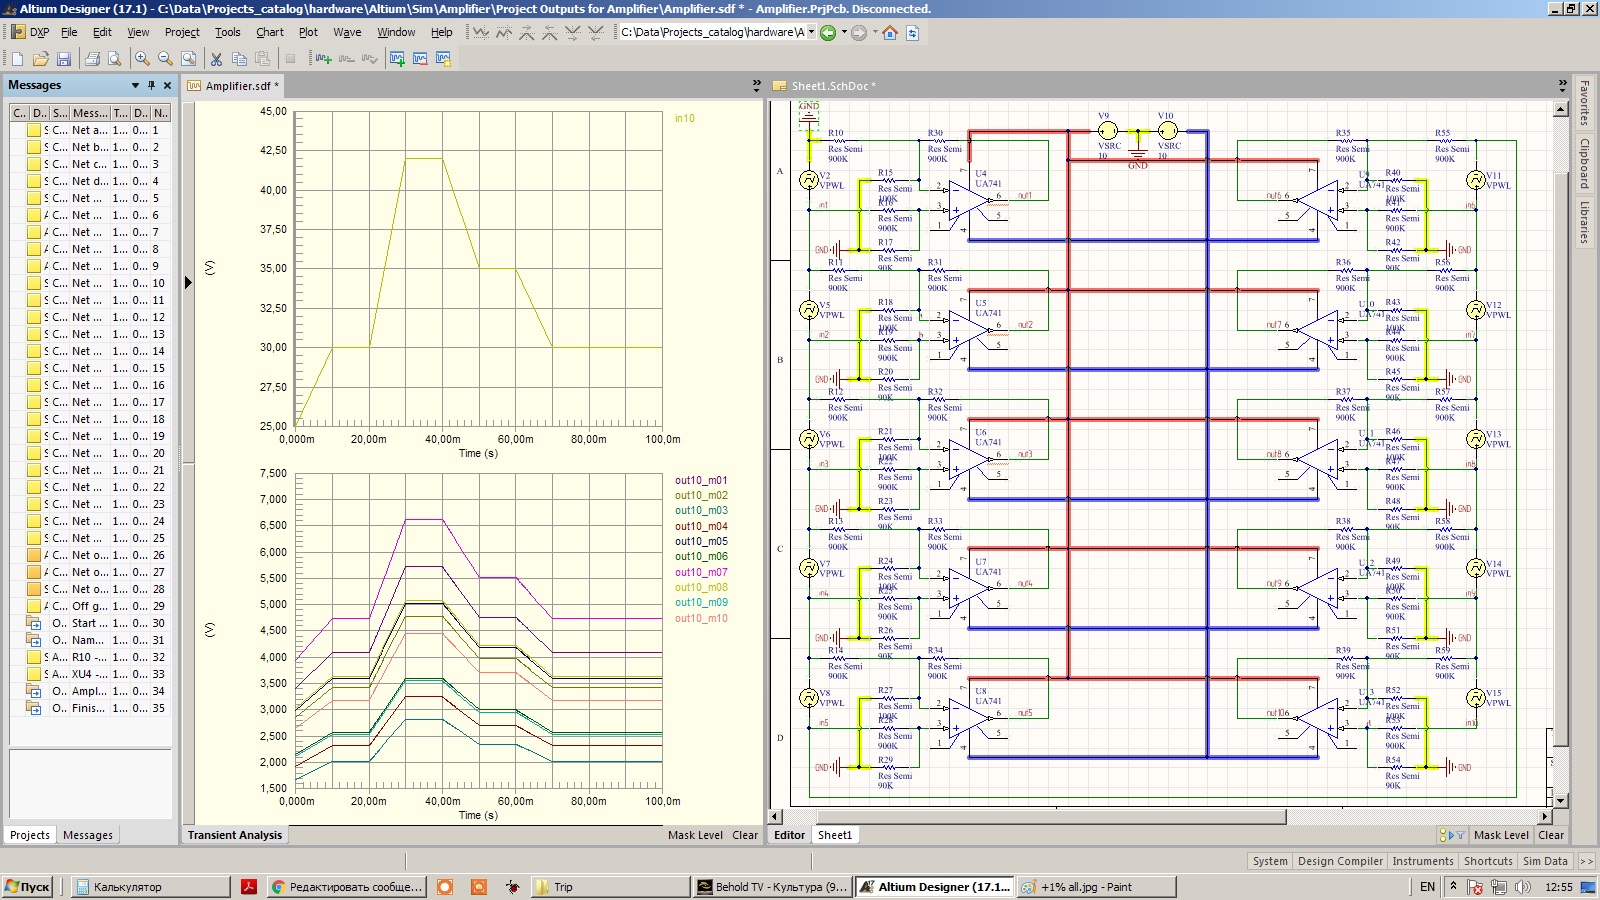This screenshot has width=1600, height=900.
Task: Click the Add Wave to plot icon
Action: tap(323, 59)
